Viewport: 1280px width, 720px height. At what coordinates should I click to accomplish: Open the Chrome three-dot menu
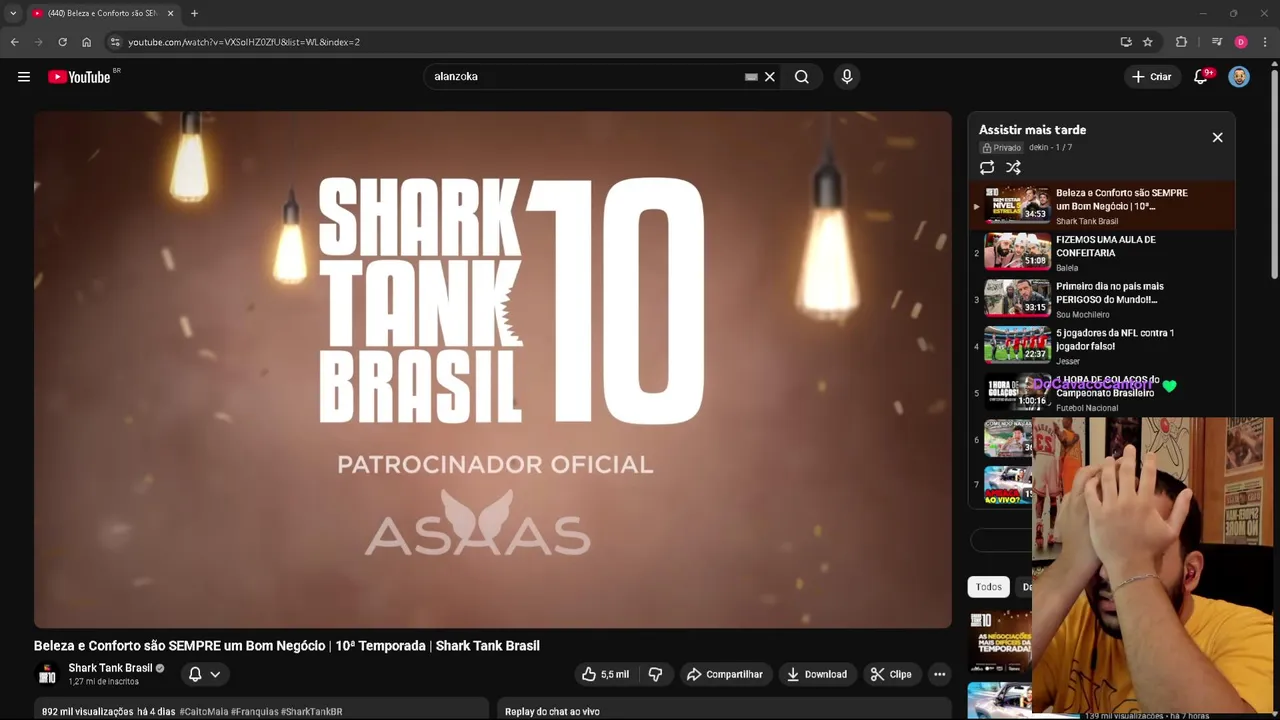coord(1265,42)
